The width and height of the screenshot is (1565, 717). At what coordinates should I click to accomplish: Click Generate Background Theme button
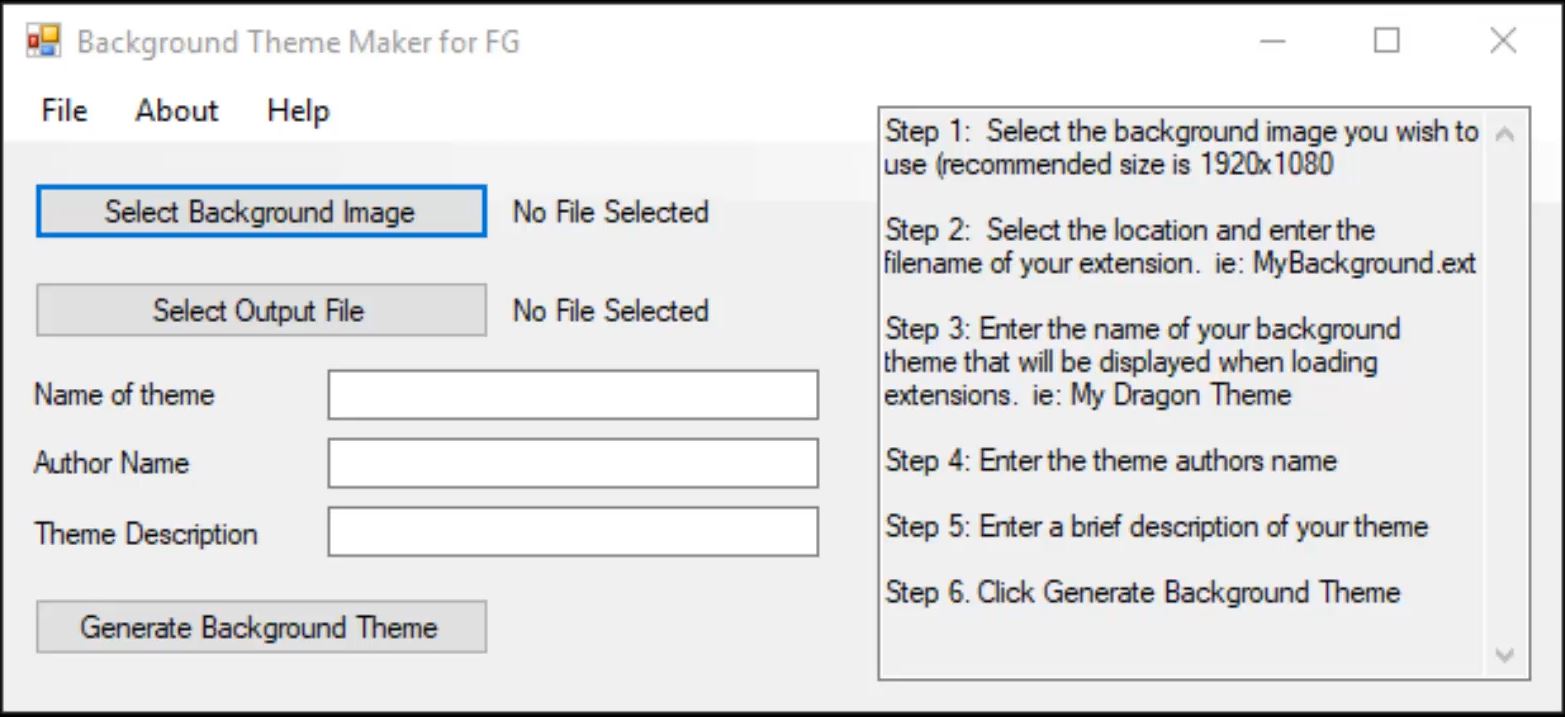tap(261, 627)
